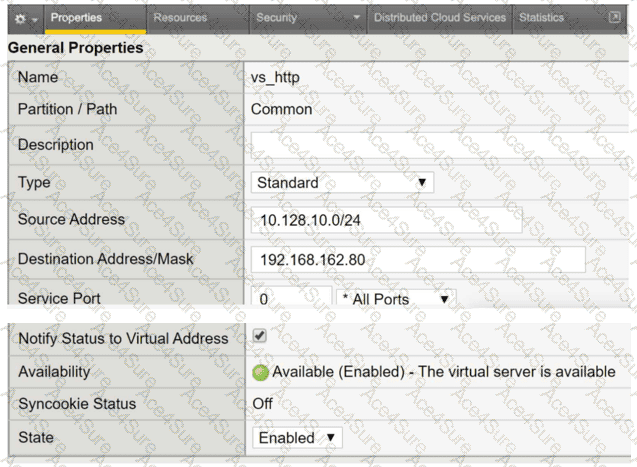The height and width of the screenshot is (467, 637).
Task: Click the green Available status icon
Action: point(260,372)
